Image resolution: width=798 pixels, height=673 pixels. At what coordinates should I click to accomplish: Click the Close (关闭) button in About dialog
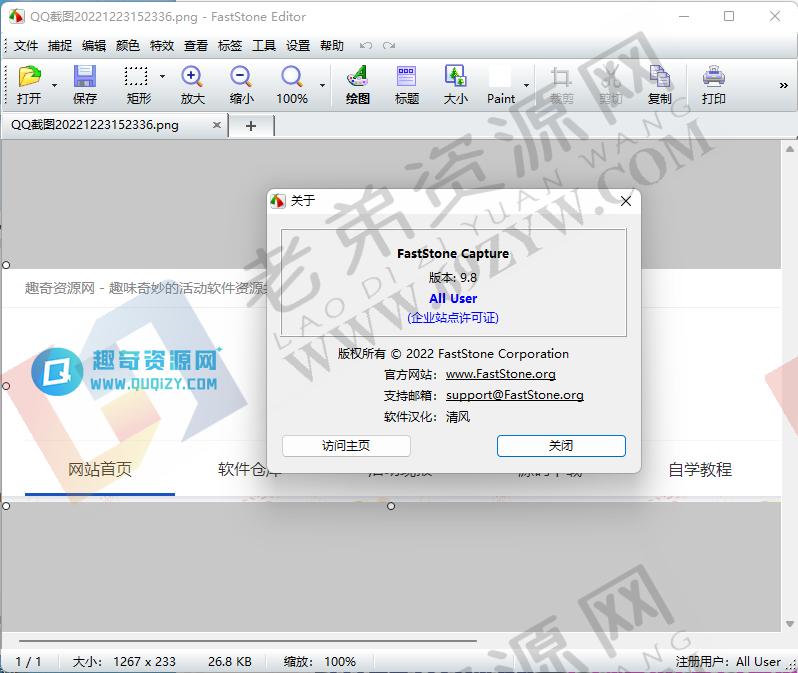(561, 446)
